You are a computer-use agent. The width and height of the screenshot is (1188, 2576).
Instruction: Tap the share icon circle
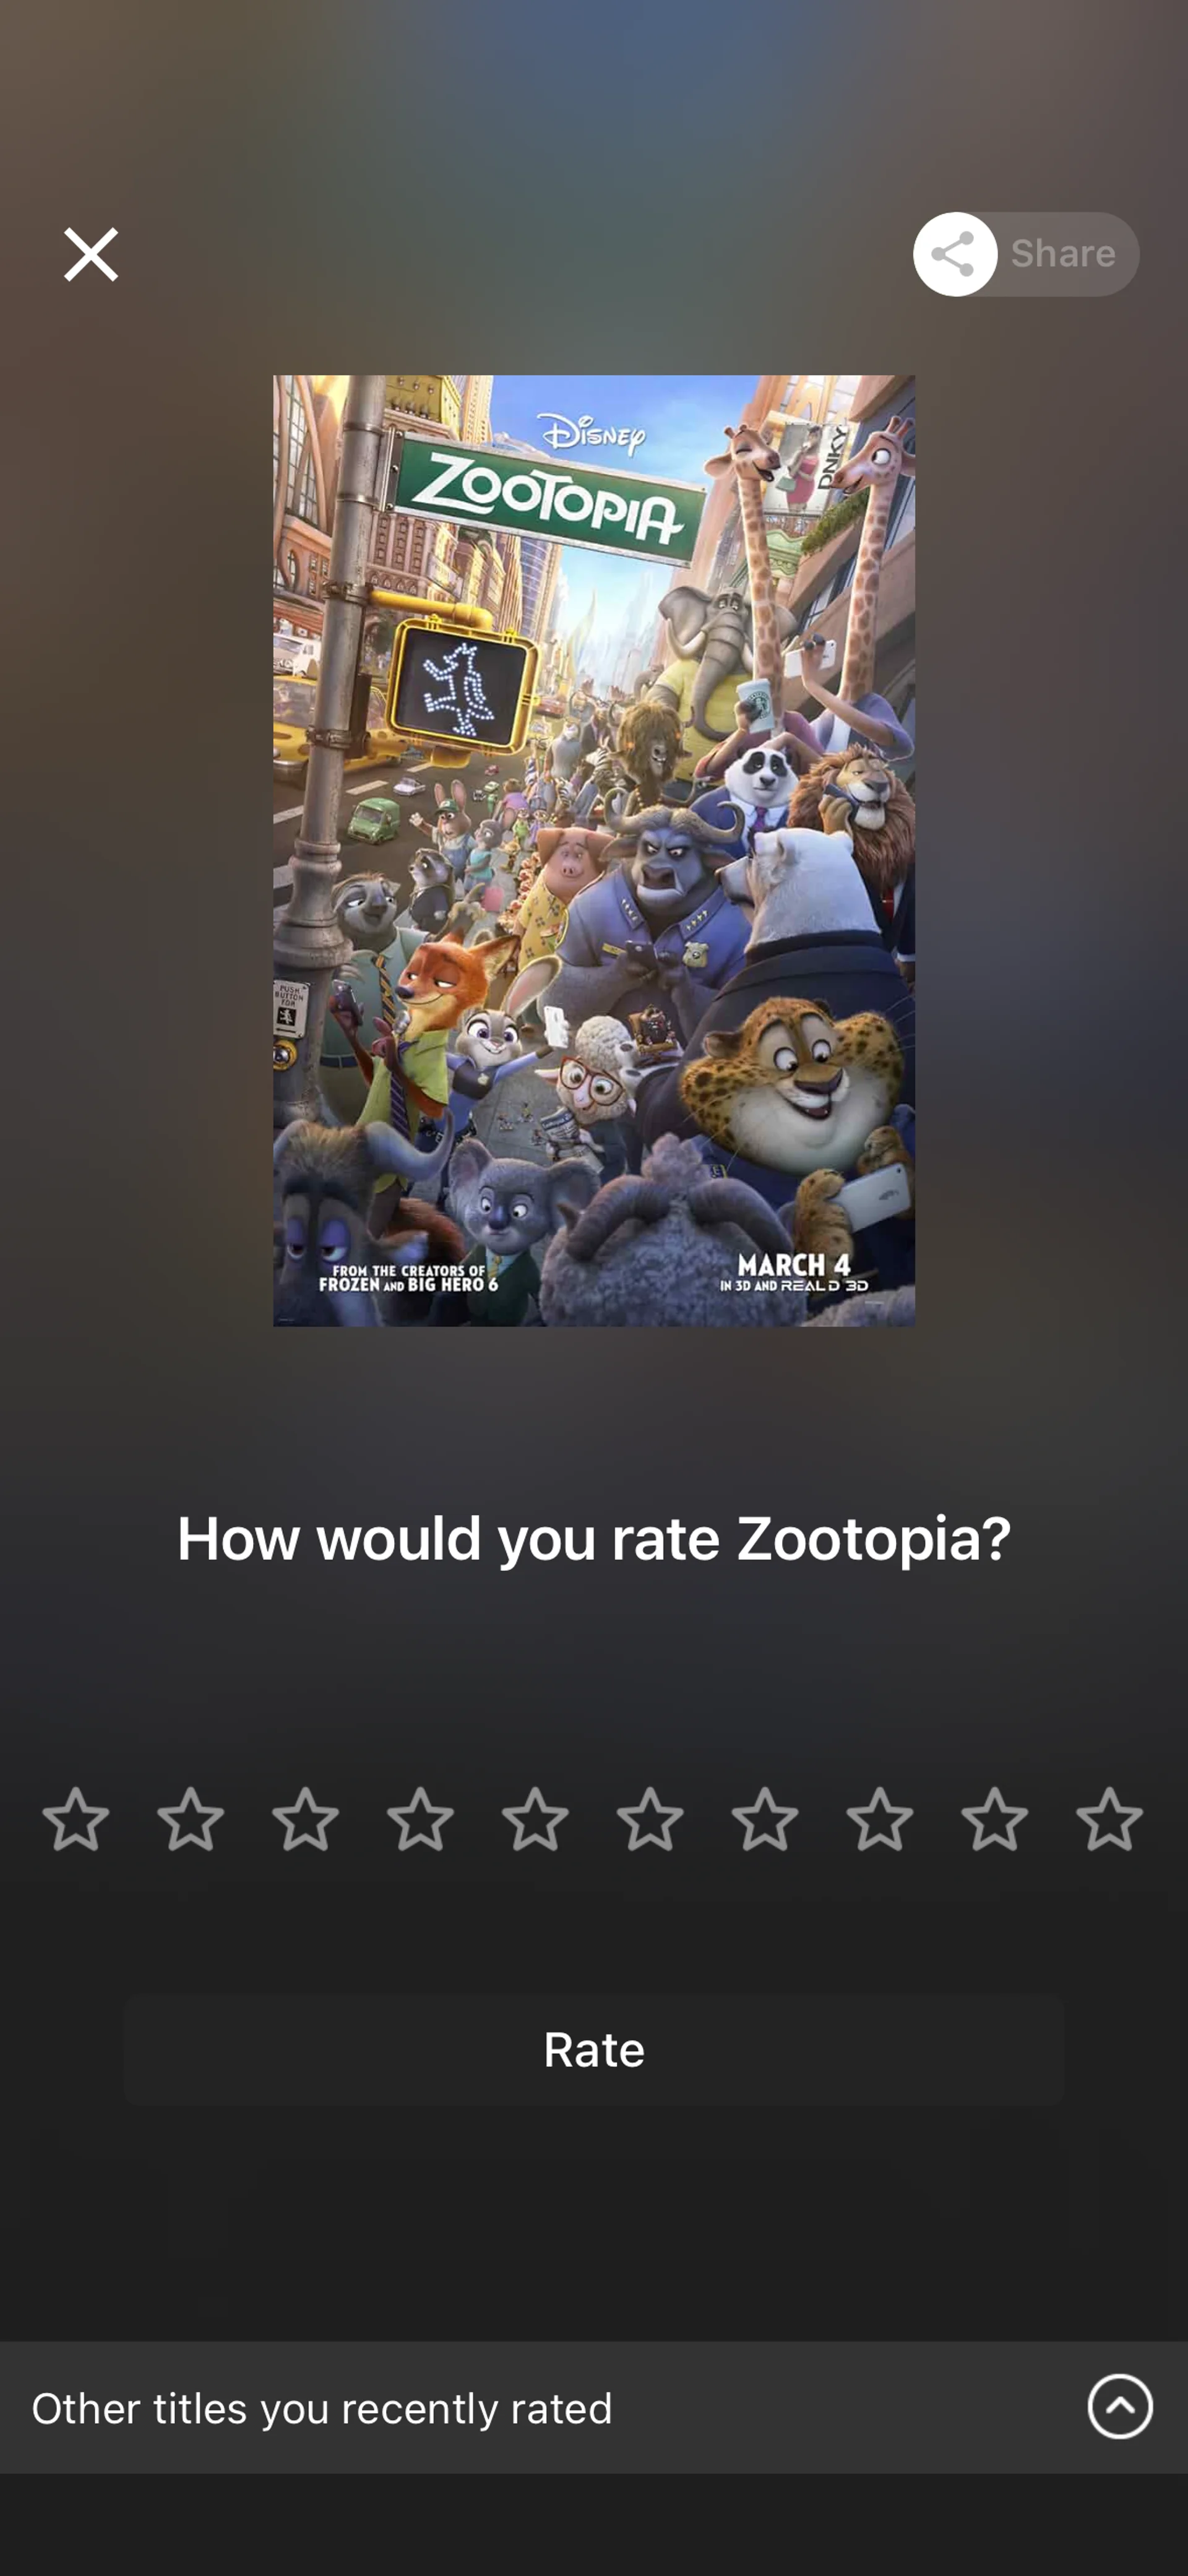click(954, 254)
